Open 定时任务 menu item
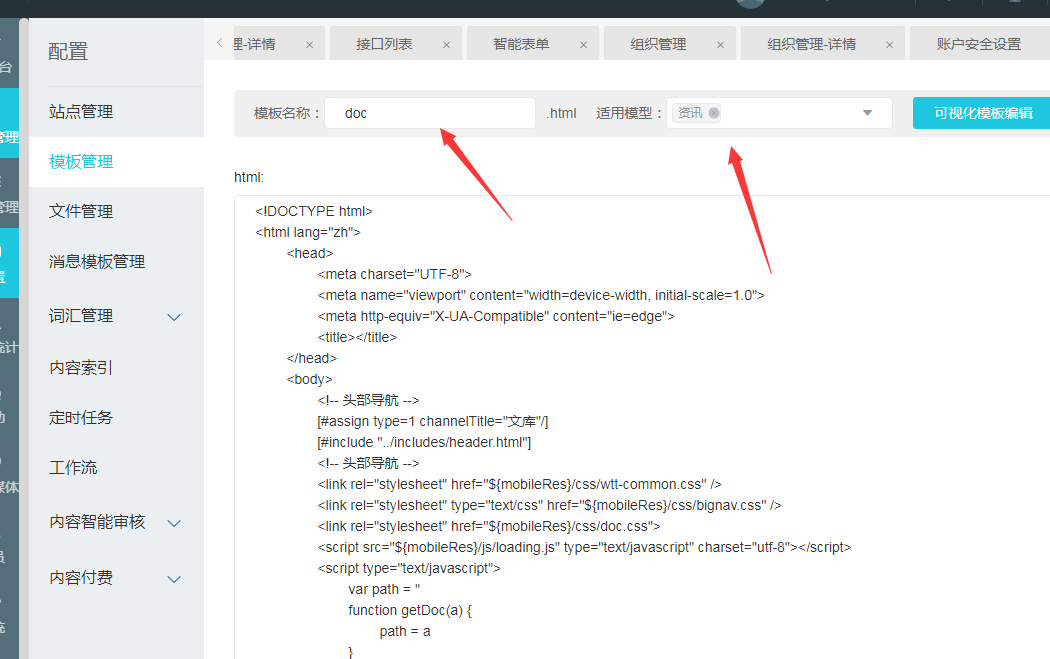Screen dimensions: 1050x659 pos(81,417)
